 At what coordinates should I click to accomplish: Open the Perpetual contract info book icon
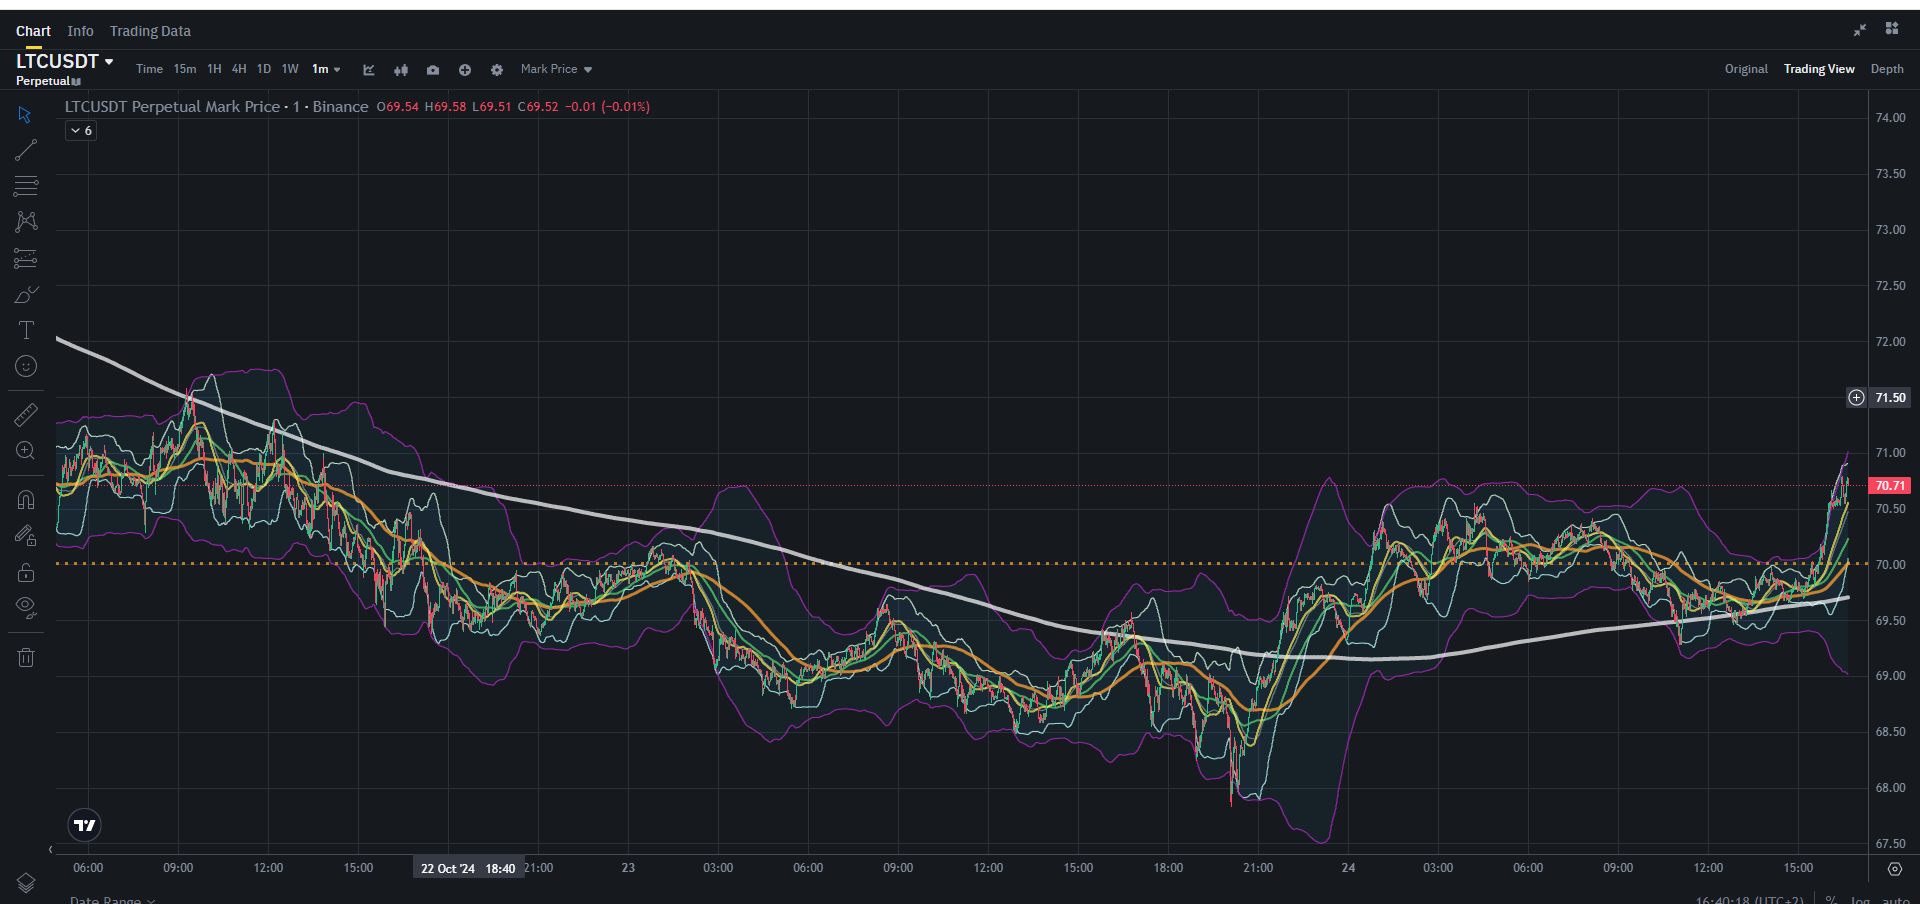(x=77, y=82)
